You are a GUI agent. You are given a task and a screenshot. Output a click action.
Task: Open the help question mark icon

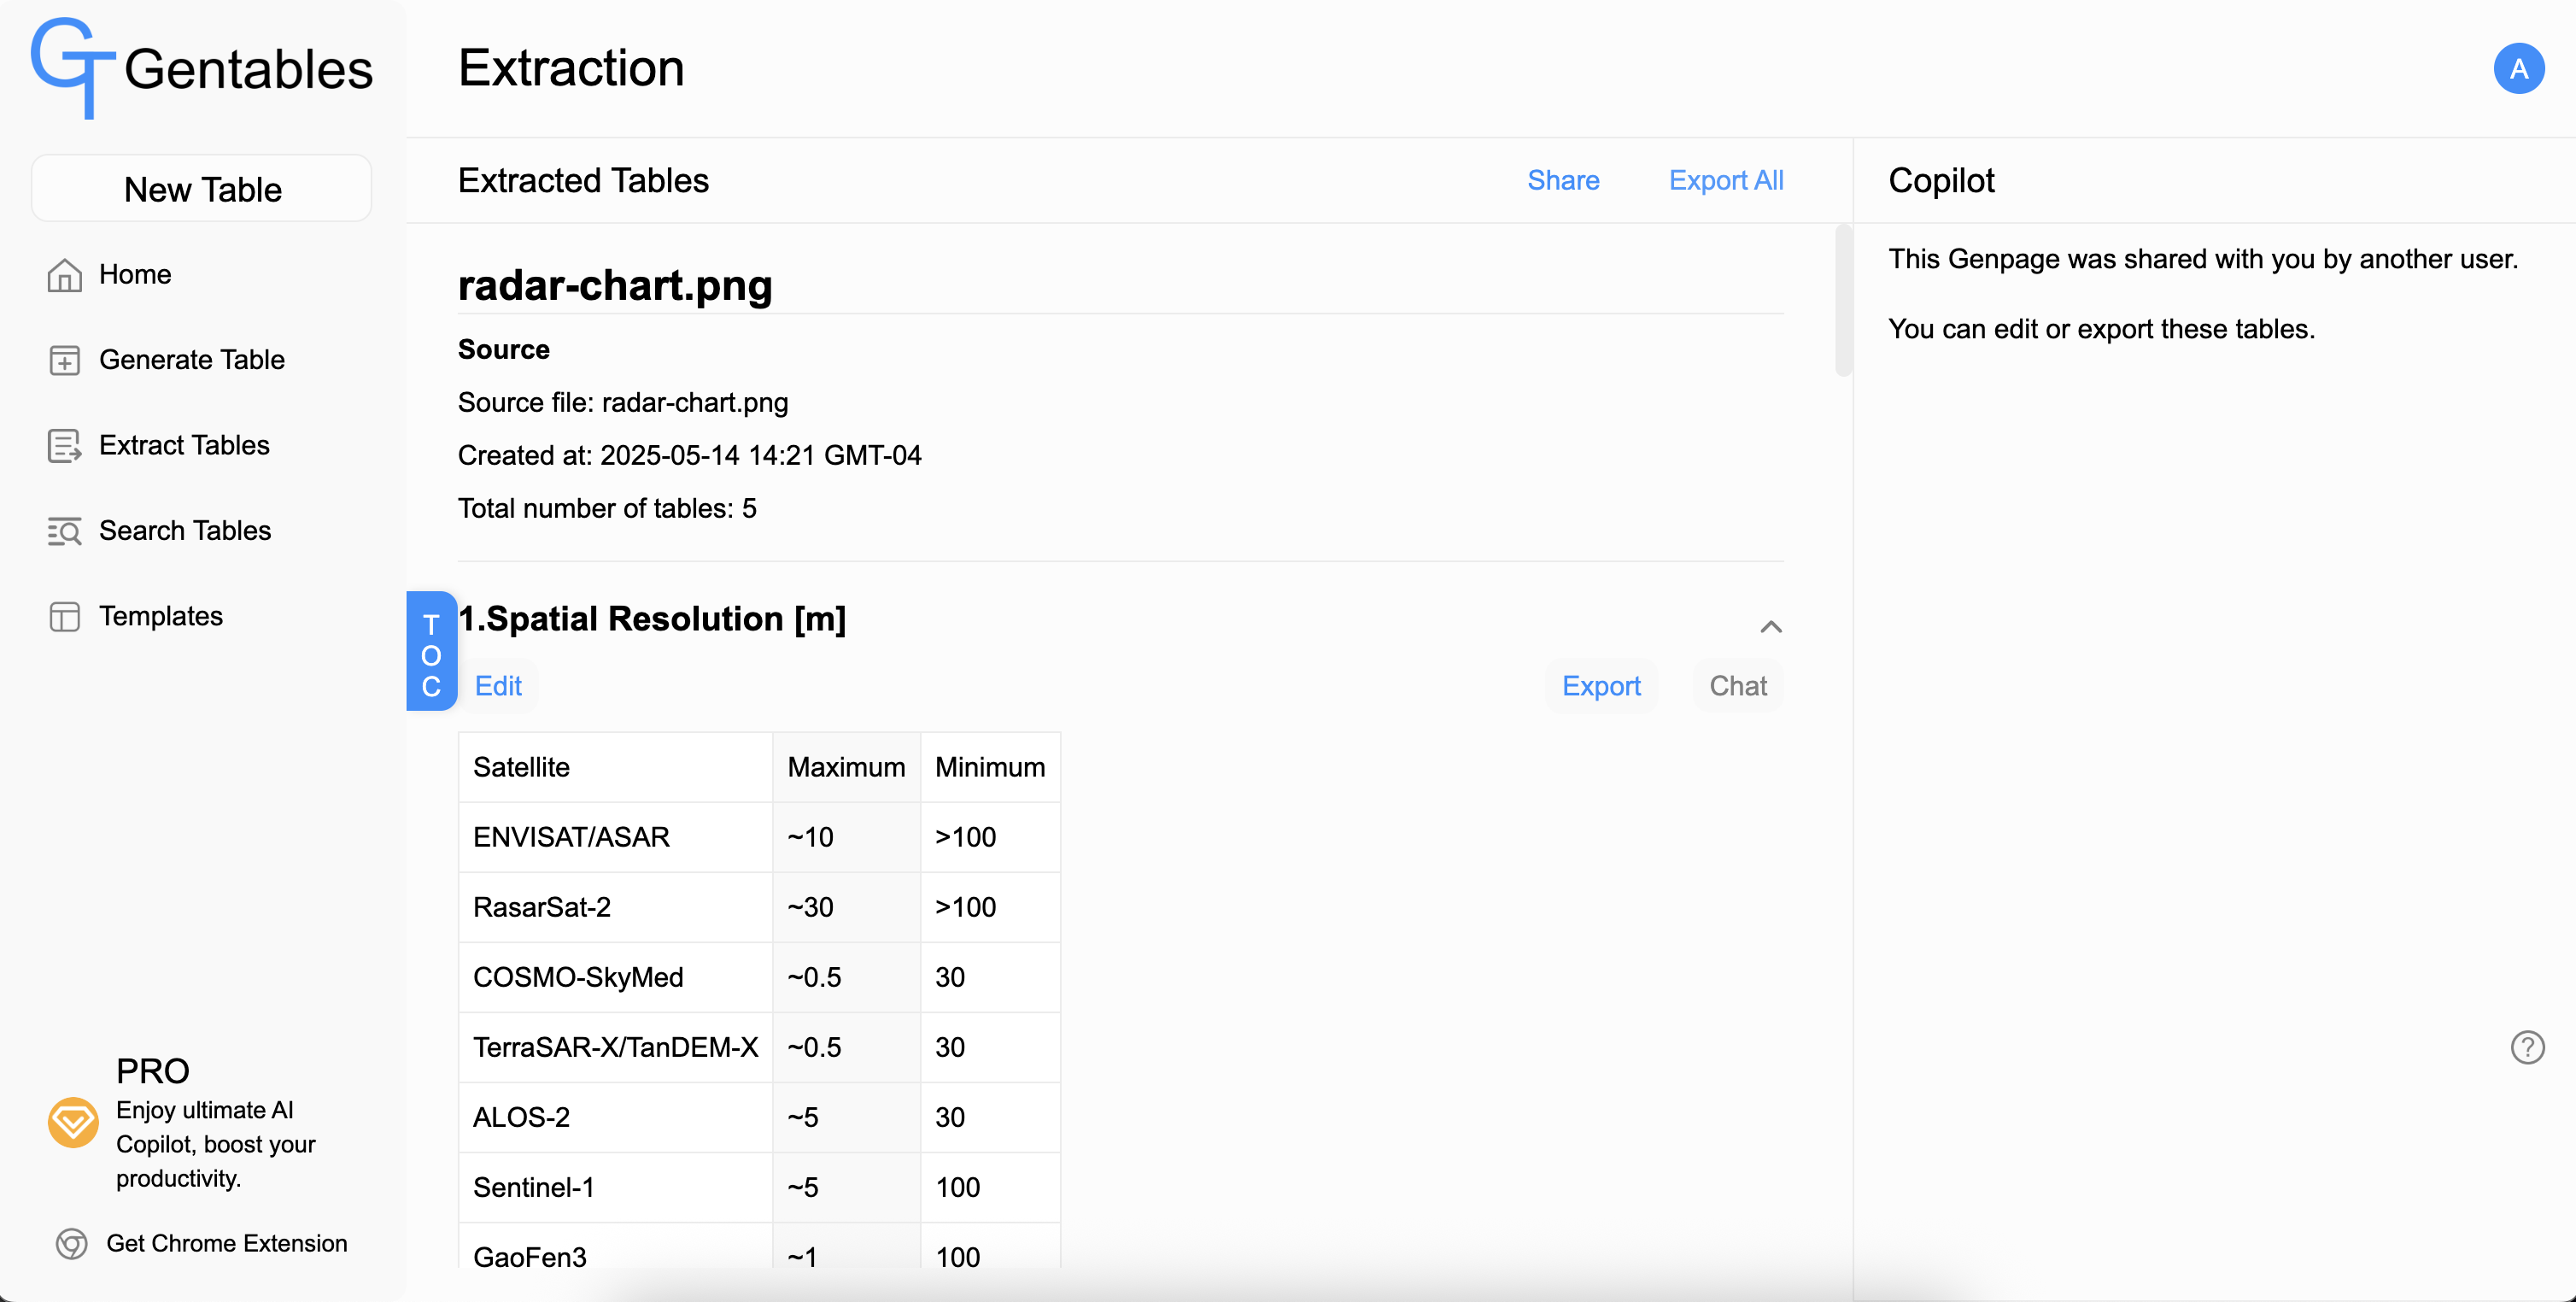[2527, 1047]
